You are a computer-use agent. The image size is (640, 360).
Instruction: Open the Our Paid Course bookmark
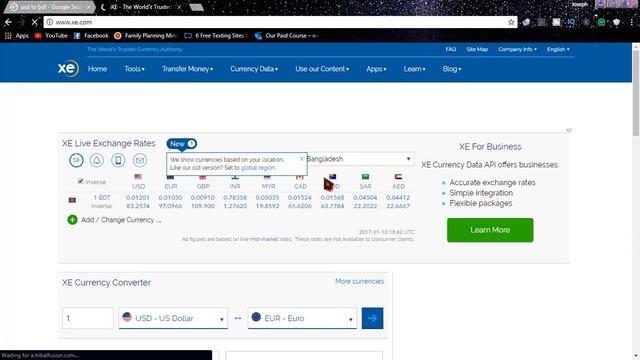287,36
